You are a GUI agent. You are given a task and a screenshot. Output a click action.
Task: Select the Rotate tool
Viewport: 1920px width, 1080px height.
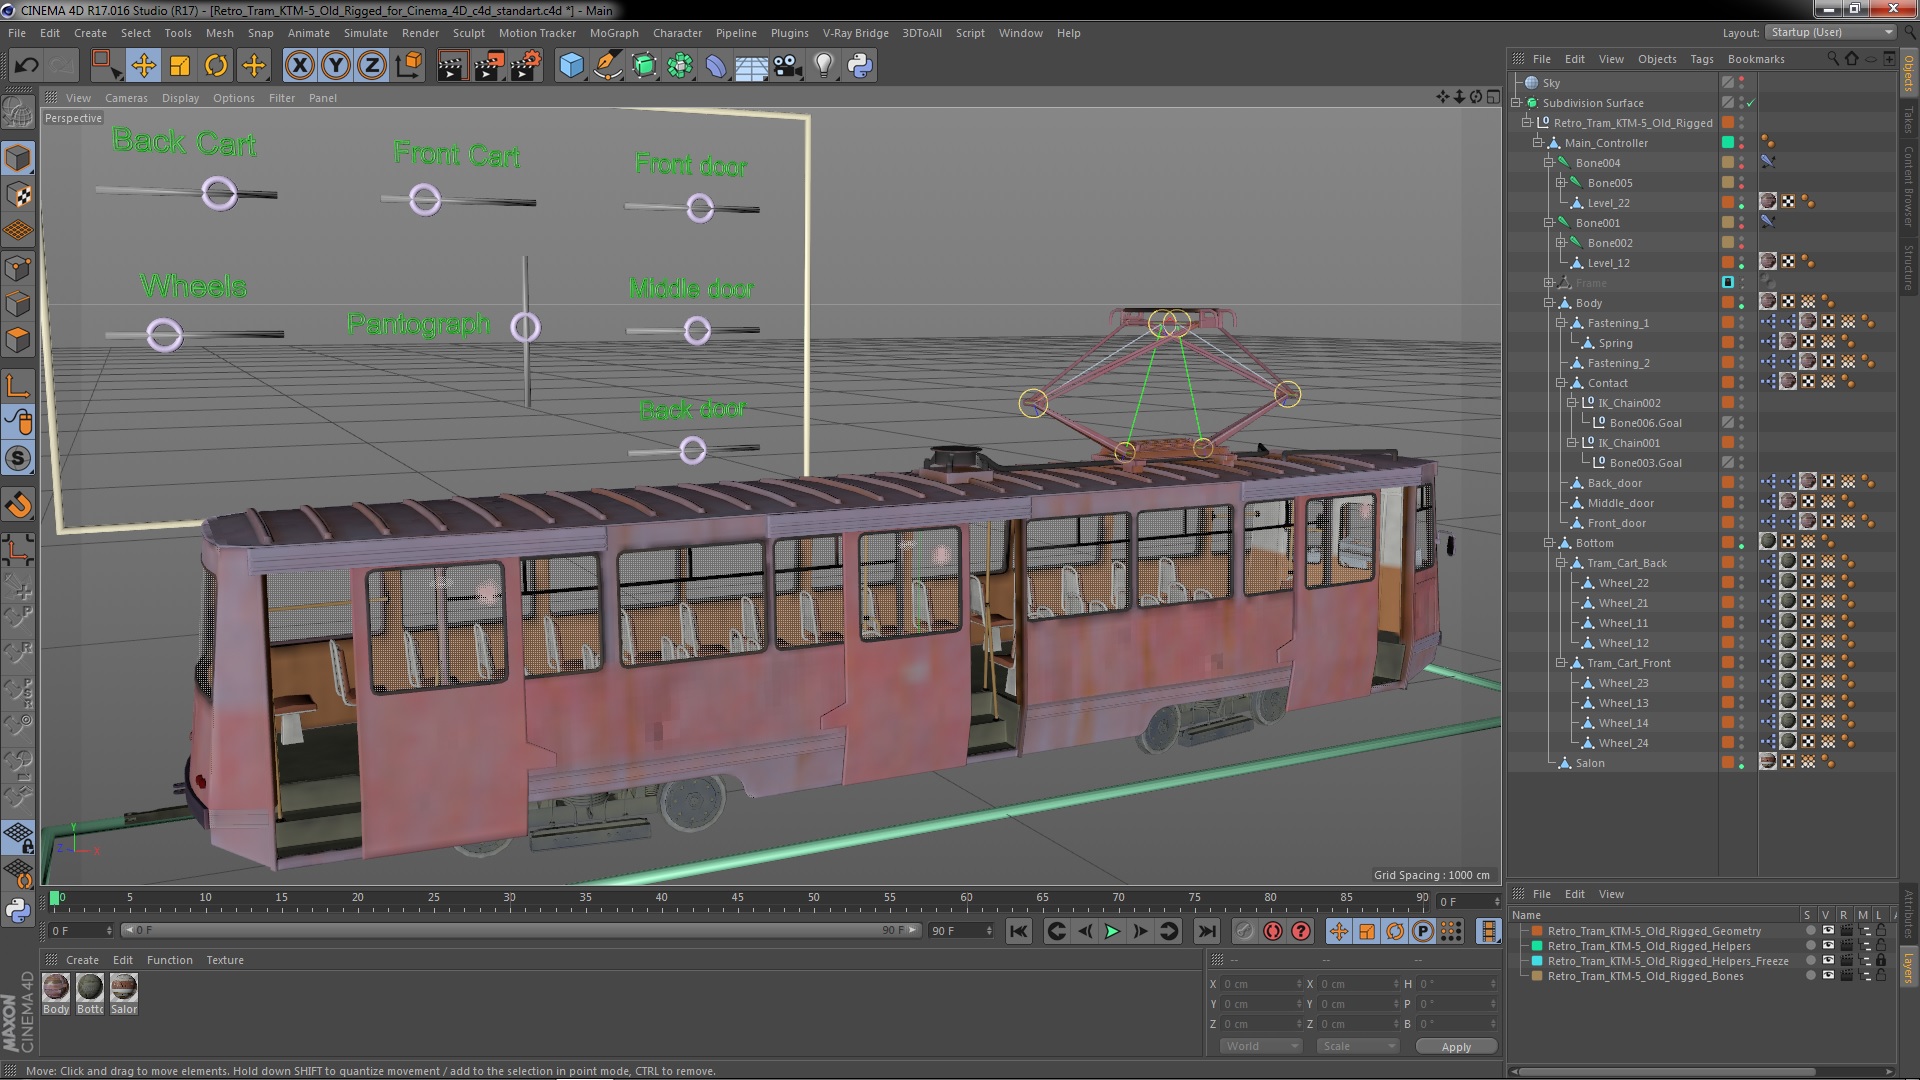point(216,66)
